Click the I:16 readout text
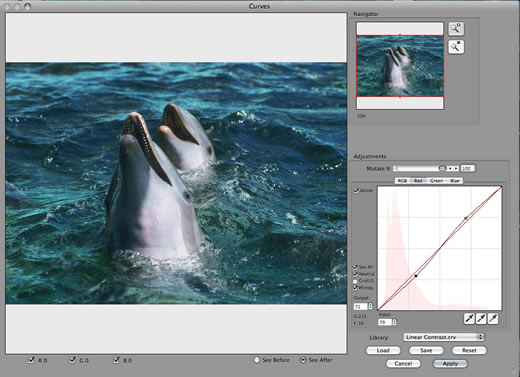The height and width of the screenshot is (377, 520). point(359,323)
